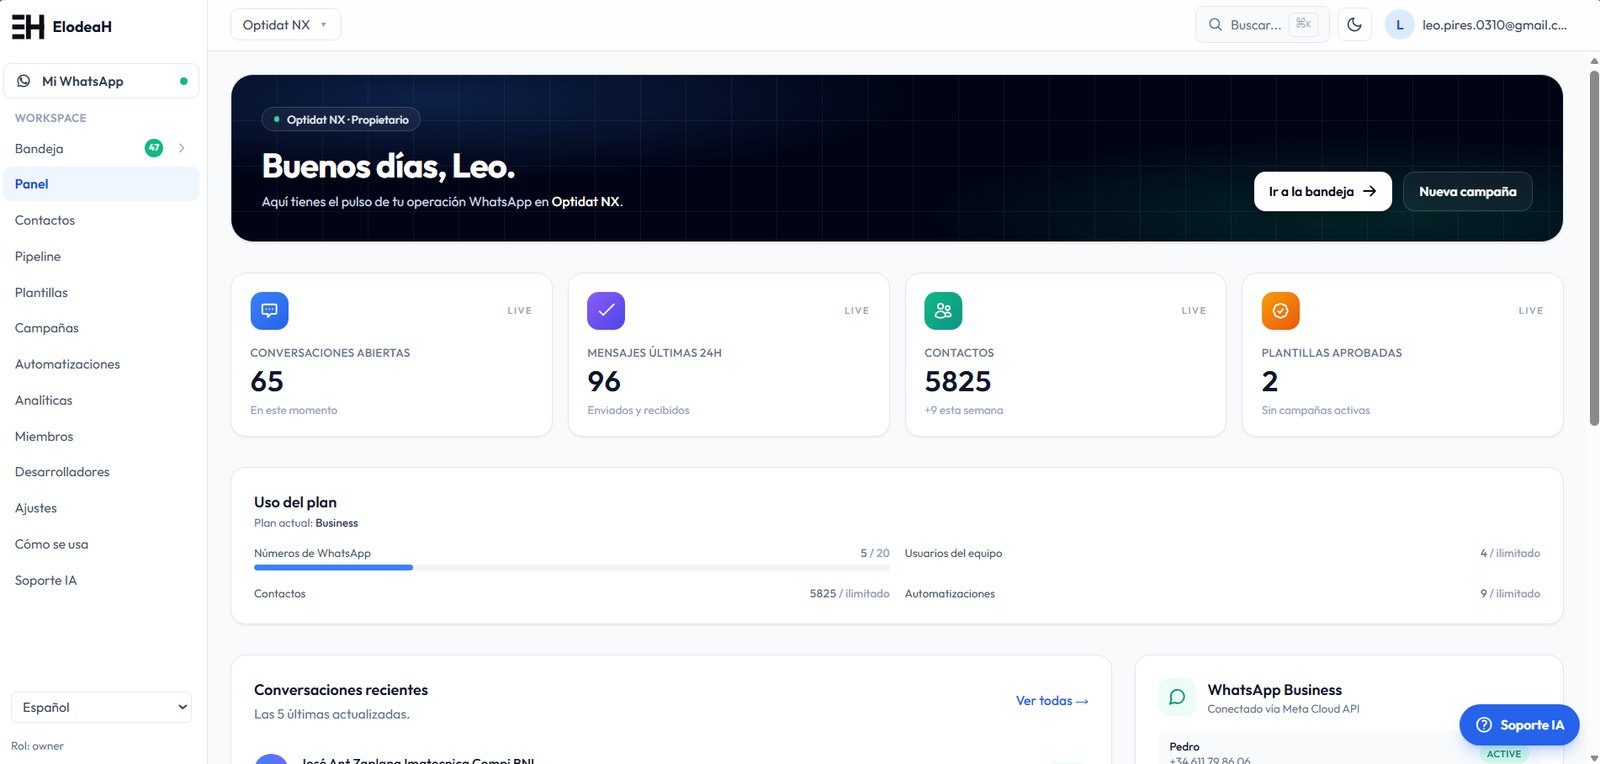
Task: Click the WhatsApp Business chat bubble icon
Action: 1177,697
